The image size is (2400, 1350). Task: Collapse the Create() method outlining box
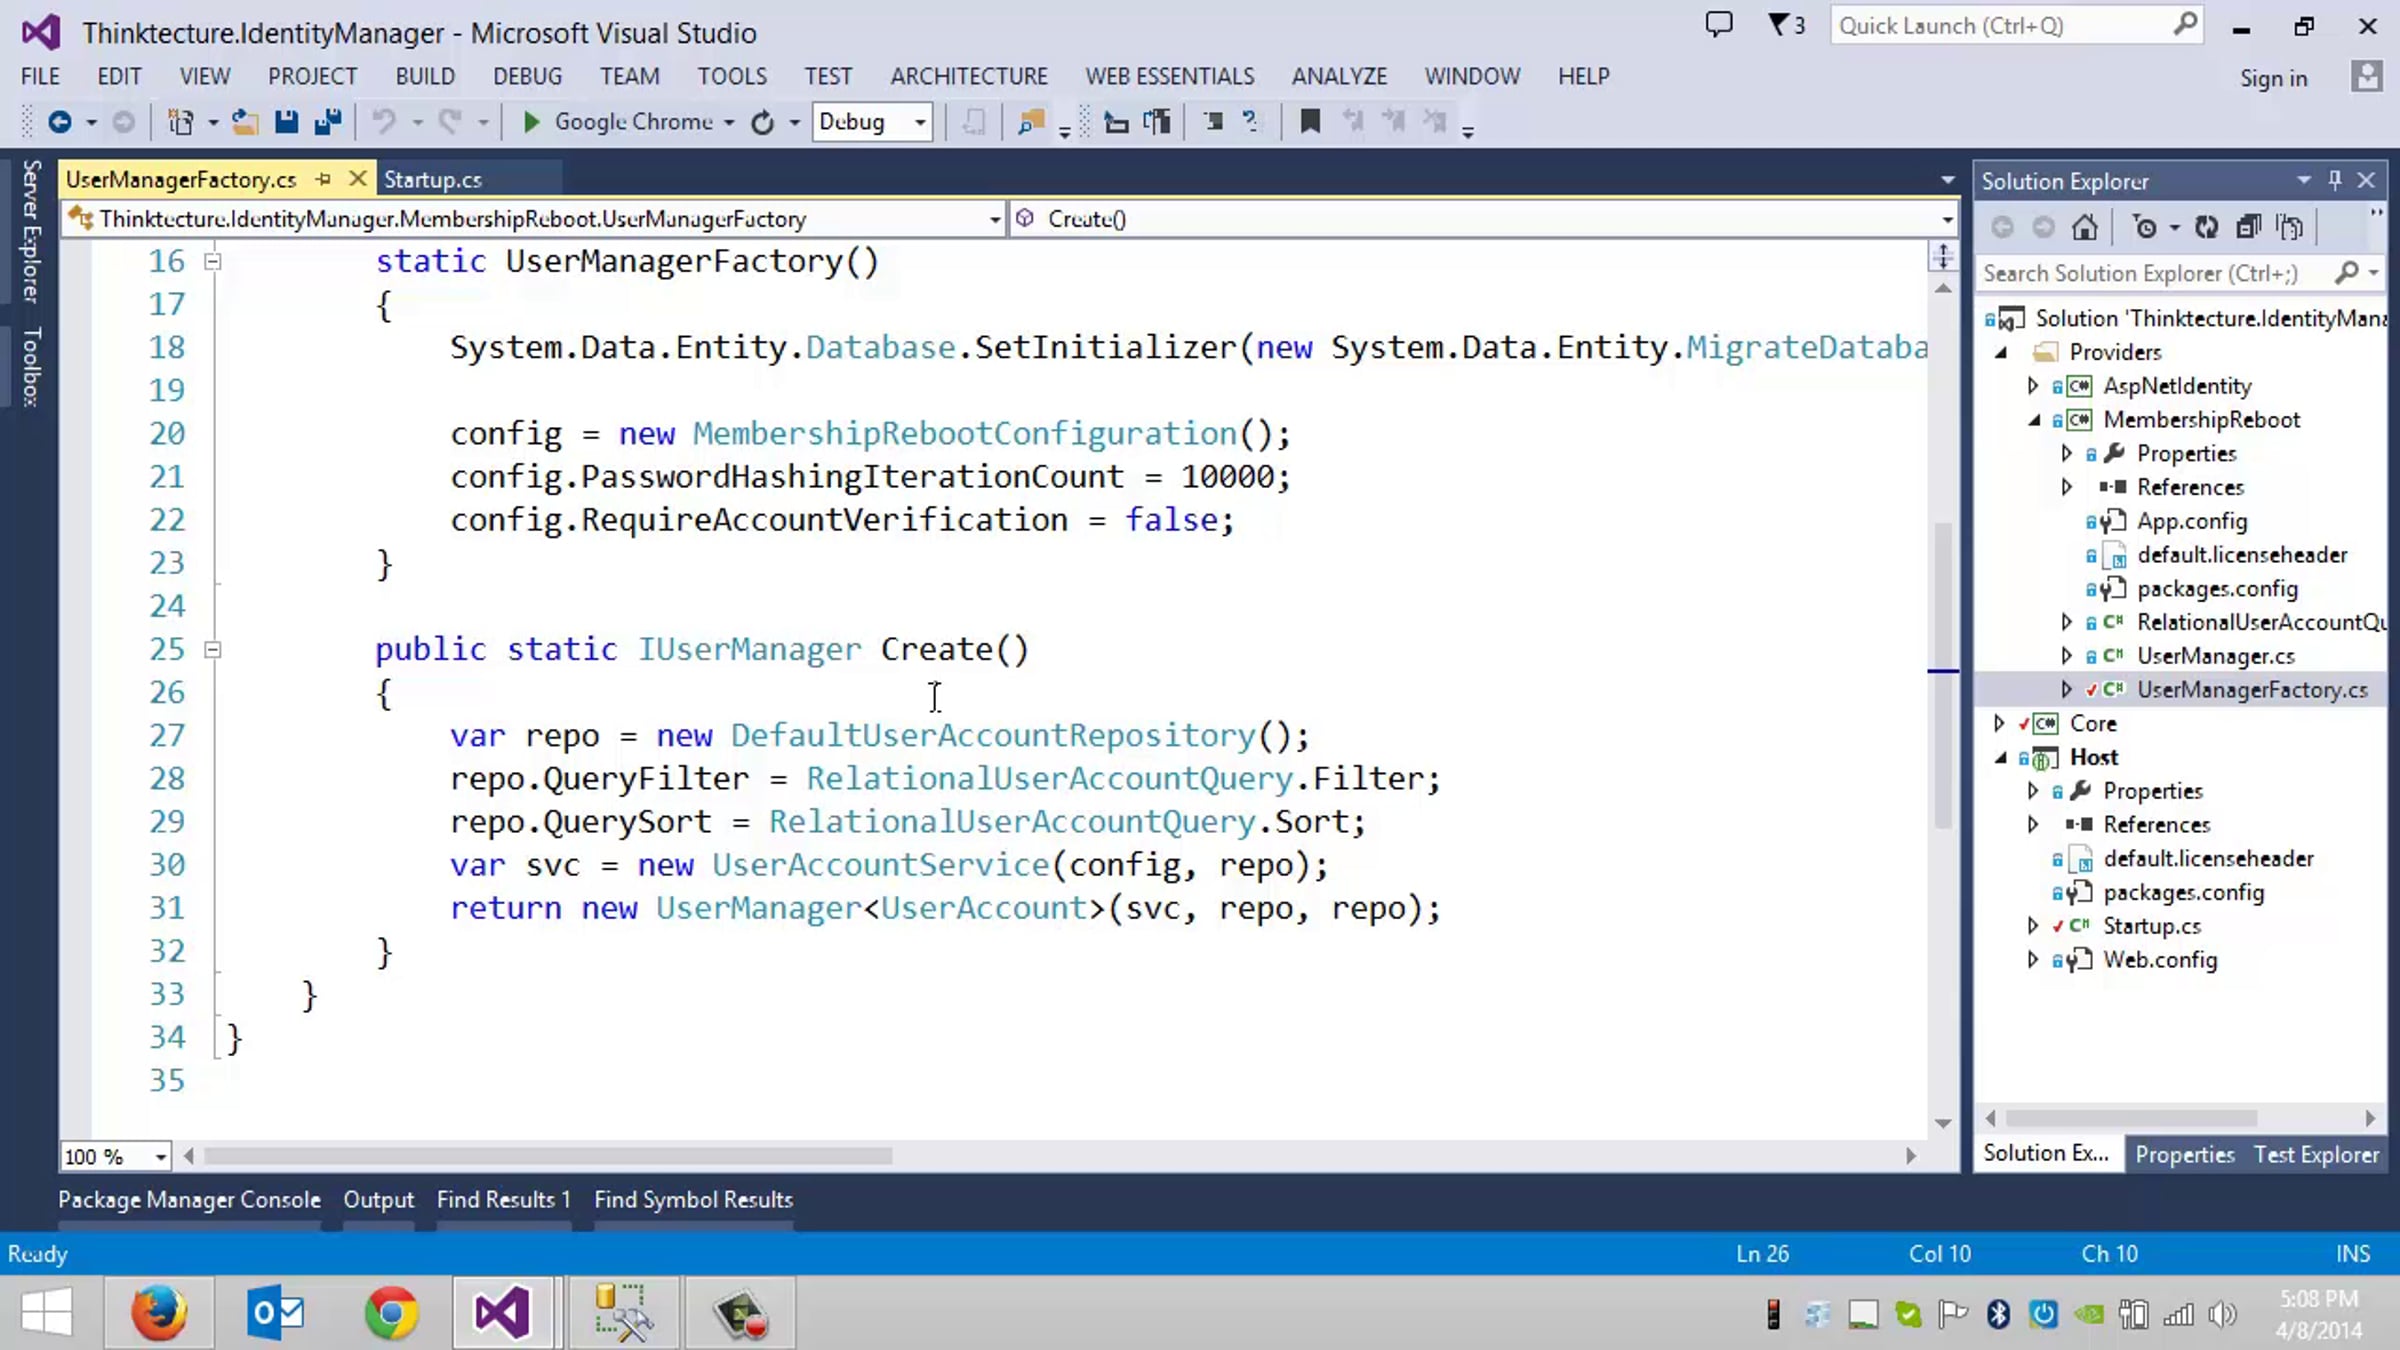click(212, 650)
